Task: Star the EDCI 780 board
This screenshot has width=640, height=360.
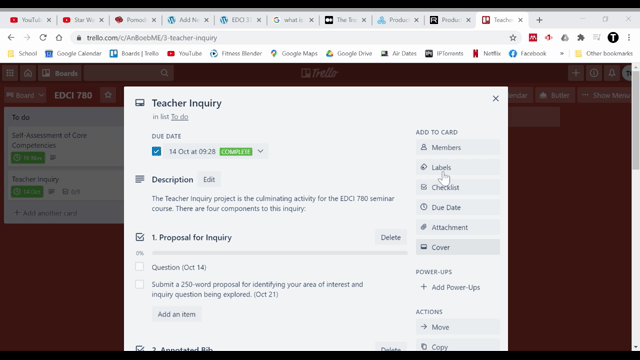Action: [108, 95]
